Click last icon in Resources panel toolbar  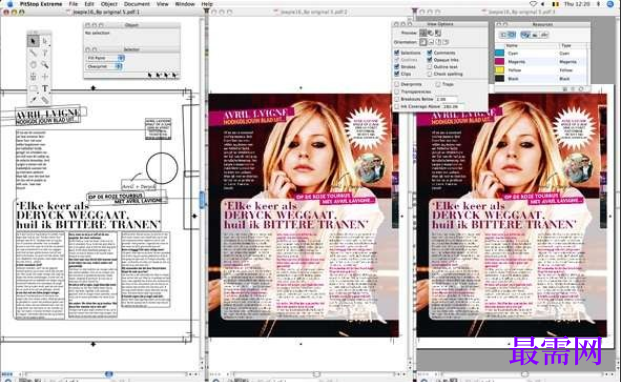544,35
